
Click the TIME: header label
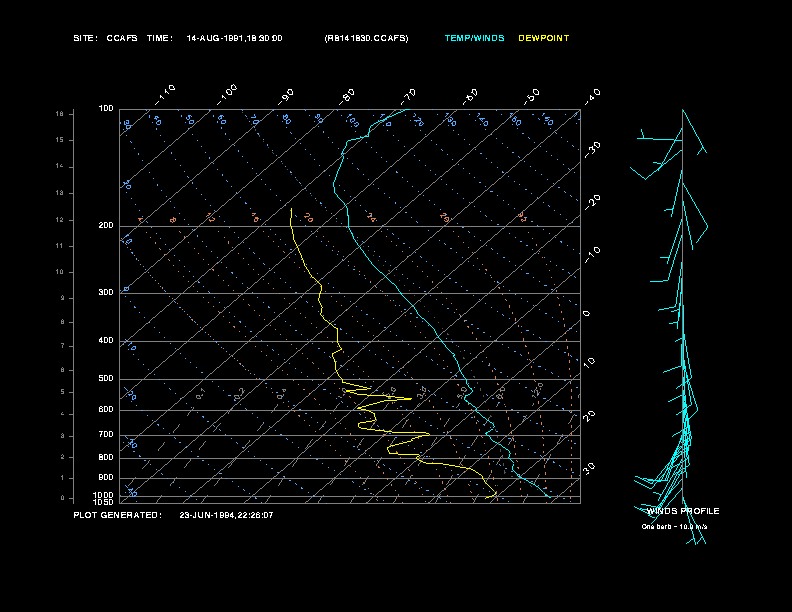click(160, 38)
